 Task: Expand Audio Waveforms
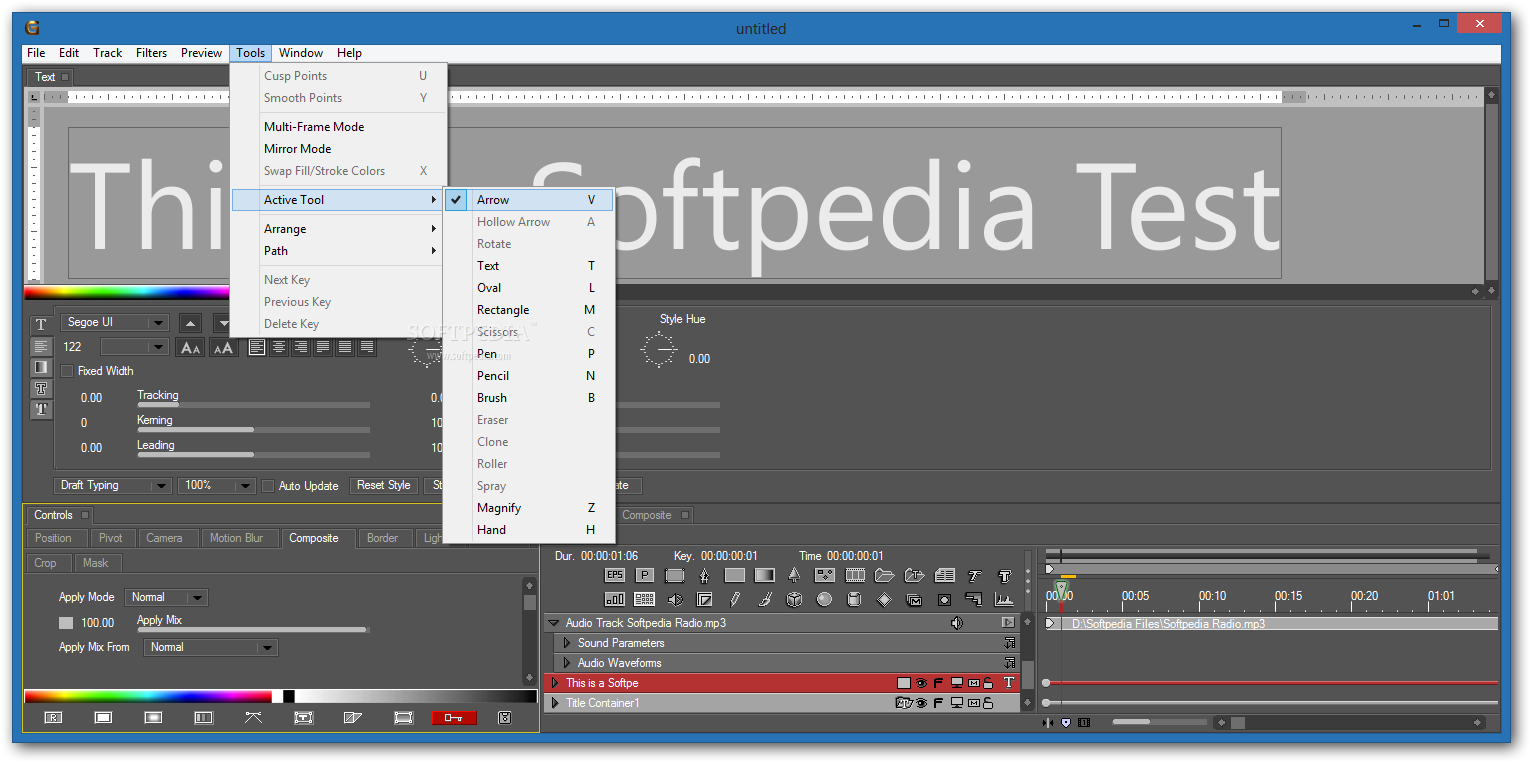(567, 663)
